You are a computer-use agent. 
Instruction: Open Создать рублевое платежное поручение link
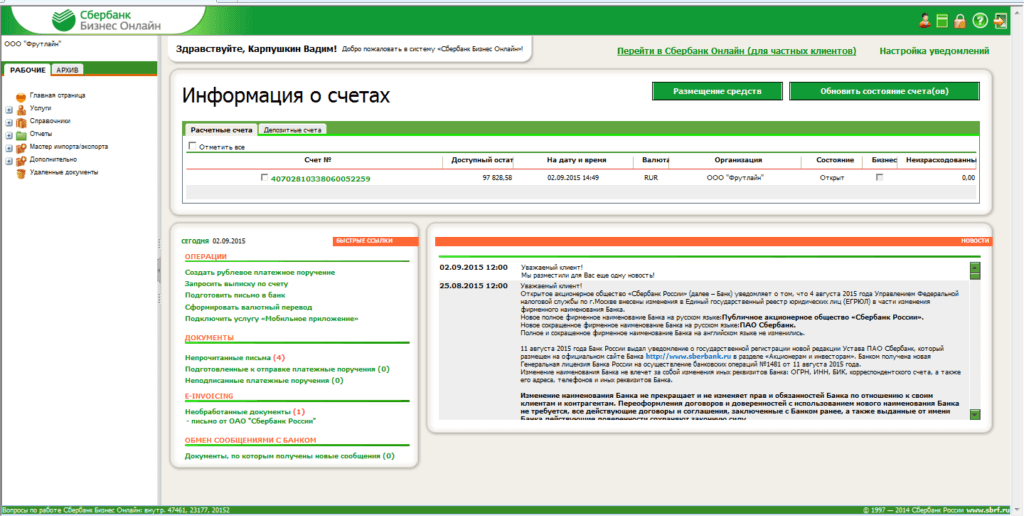point(259,272)
